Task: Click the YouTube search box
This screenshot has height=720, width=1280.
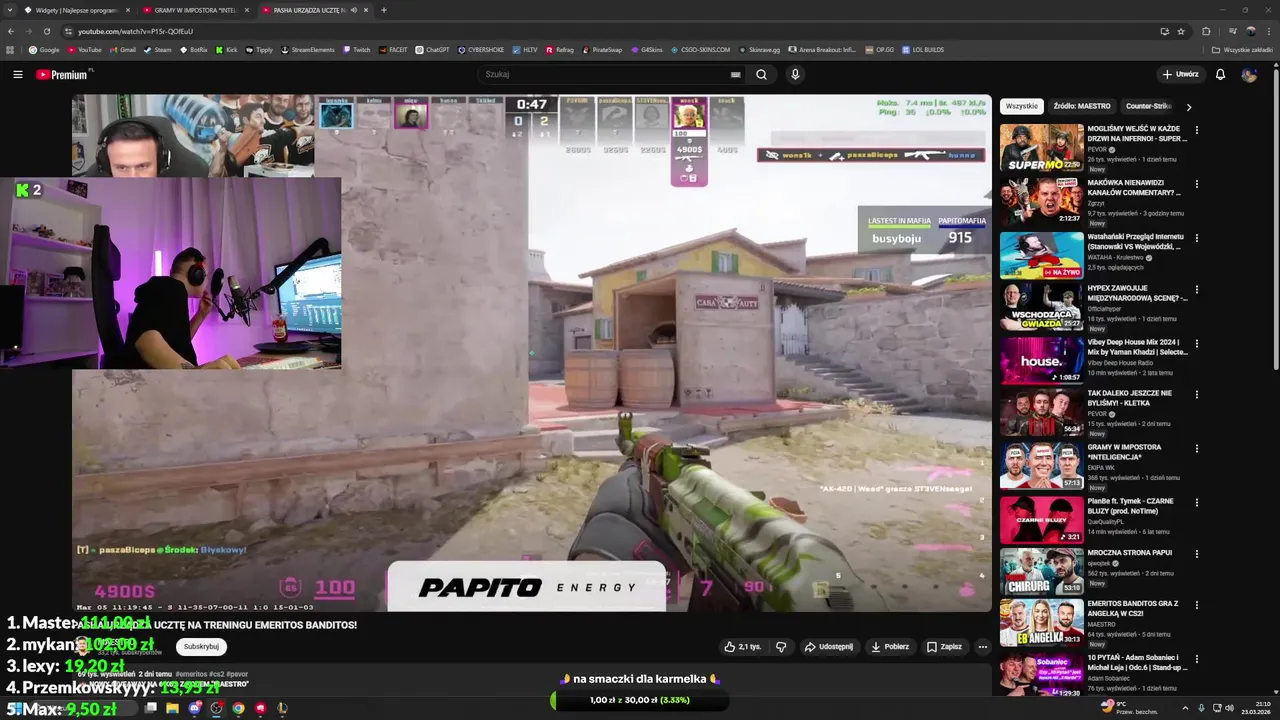Action: pyautogui.click(x=605, y=74)
